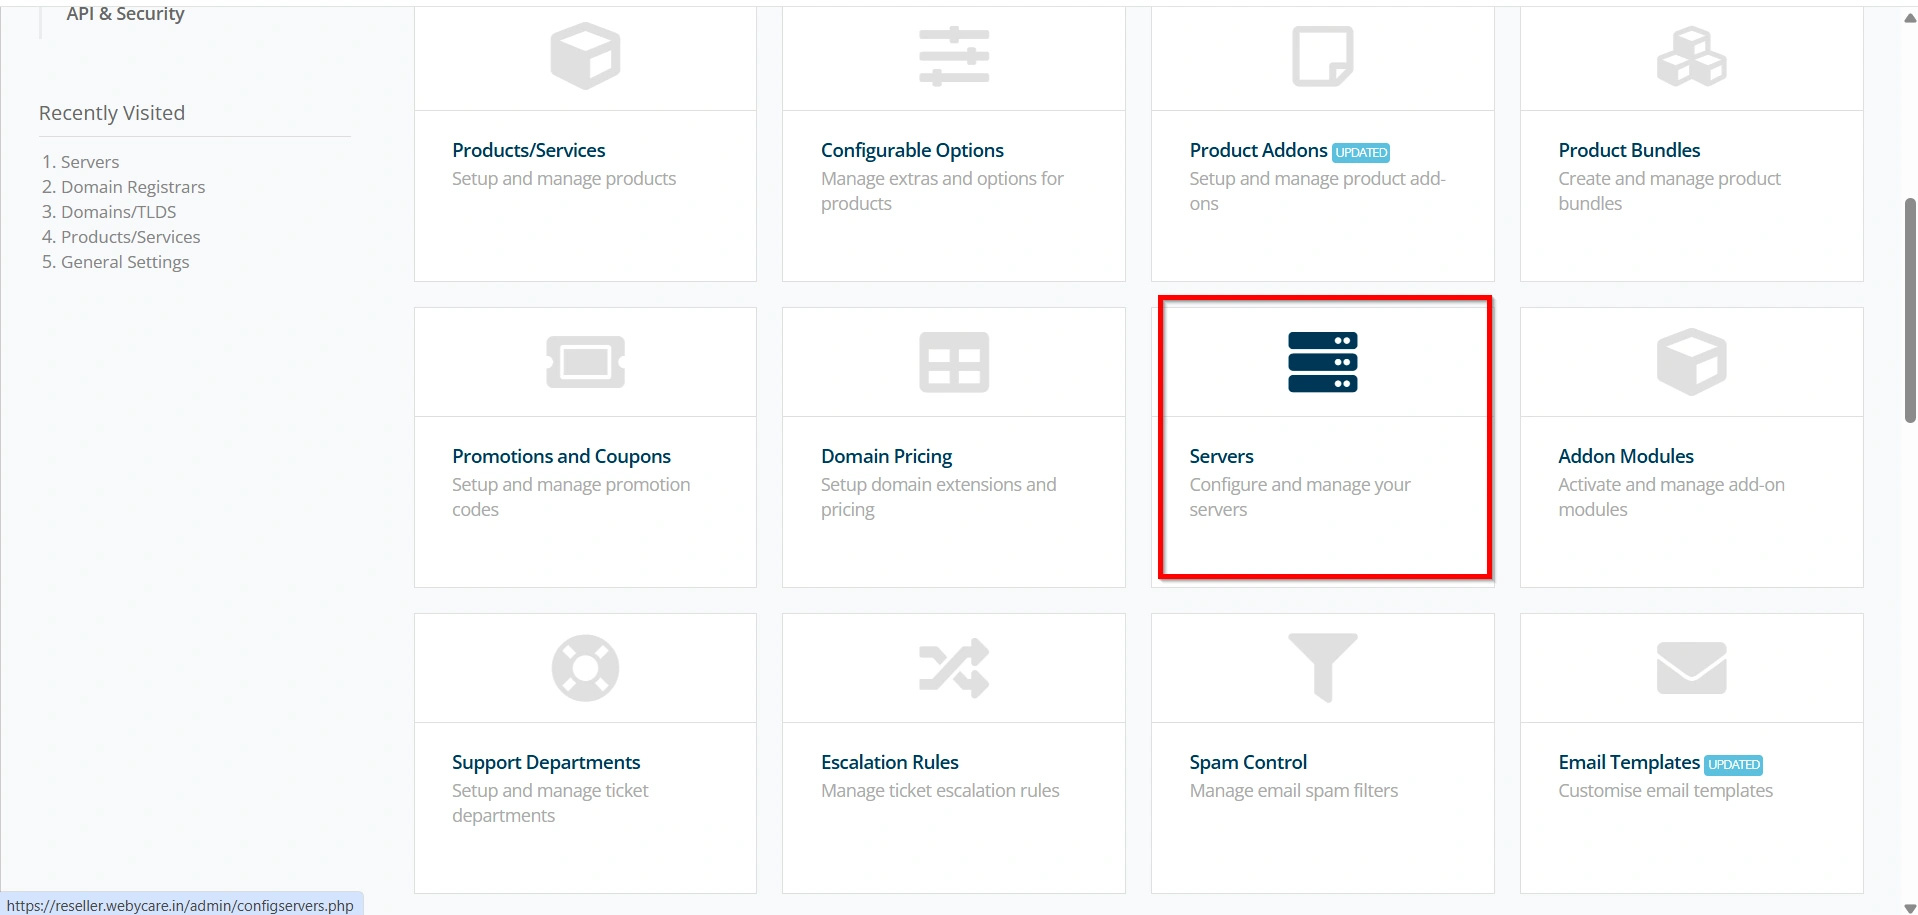Image resolution: width=1918 pixels, height=915 pixels.
Task: Click the page scrollbar down arrow
Action: pyautogui.click(x=1910, y=908)
